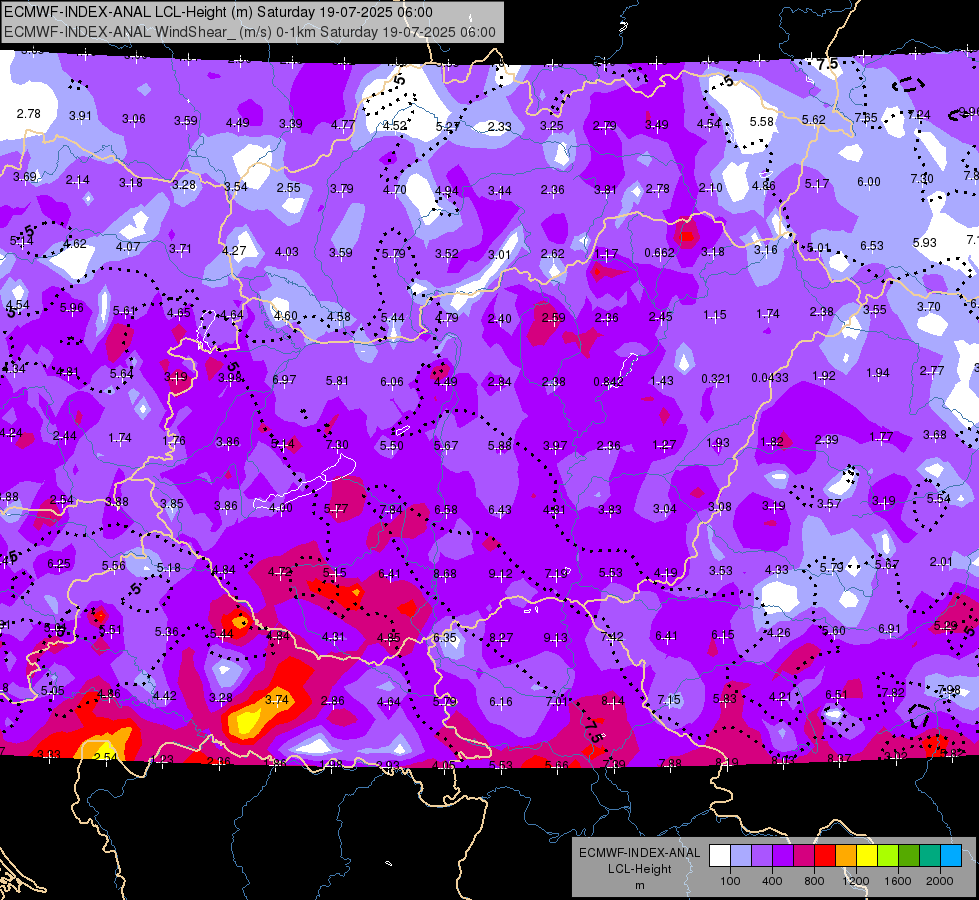Click the wind shear value '2.33'
979x900 pixels.
(499, 127)
